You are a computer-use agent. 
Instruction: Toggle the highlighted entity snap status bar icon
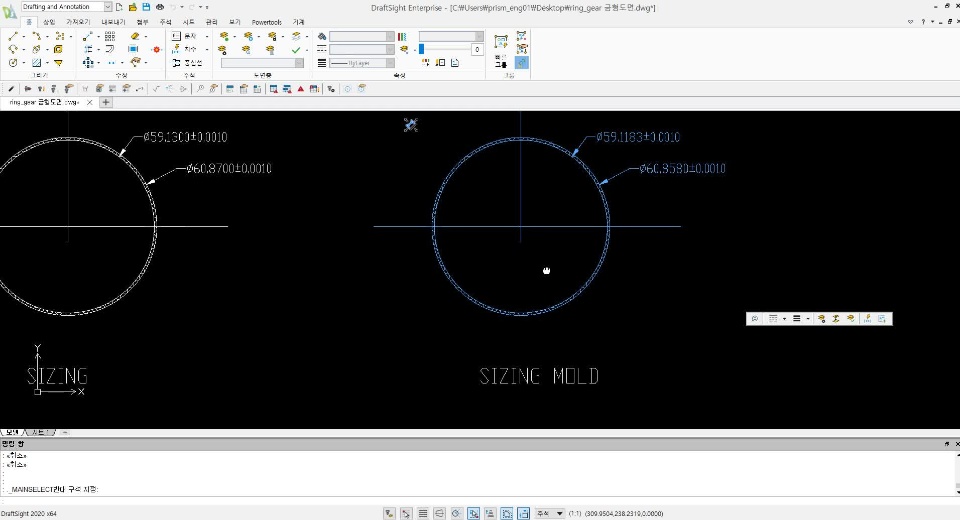coord(473,513)
